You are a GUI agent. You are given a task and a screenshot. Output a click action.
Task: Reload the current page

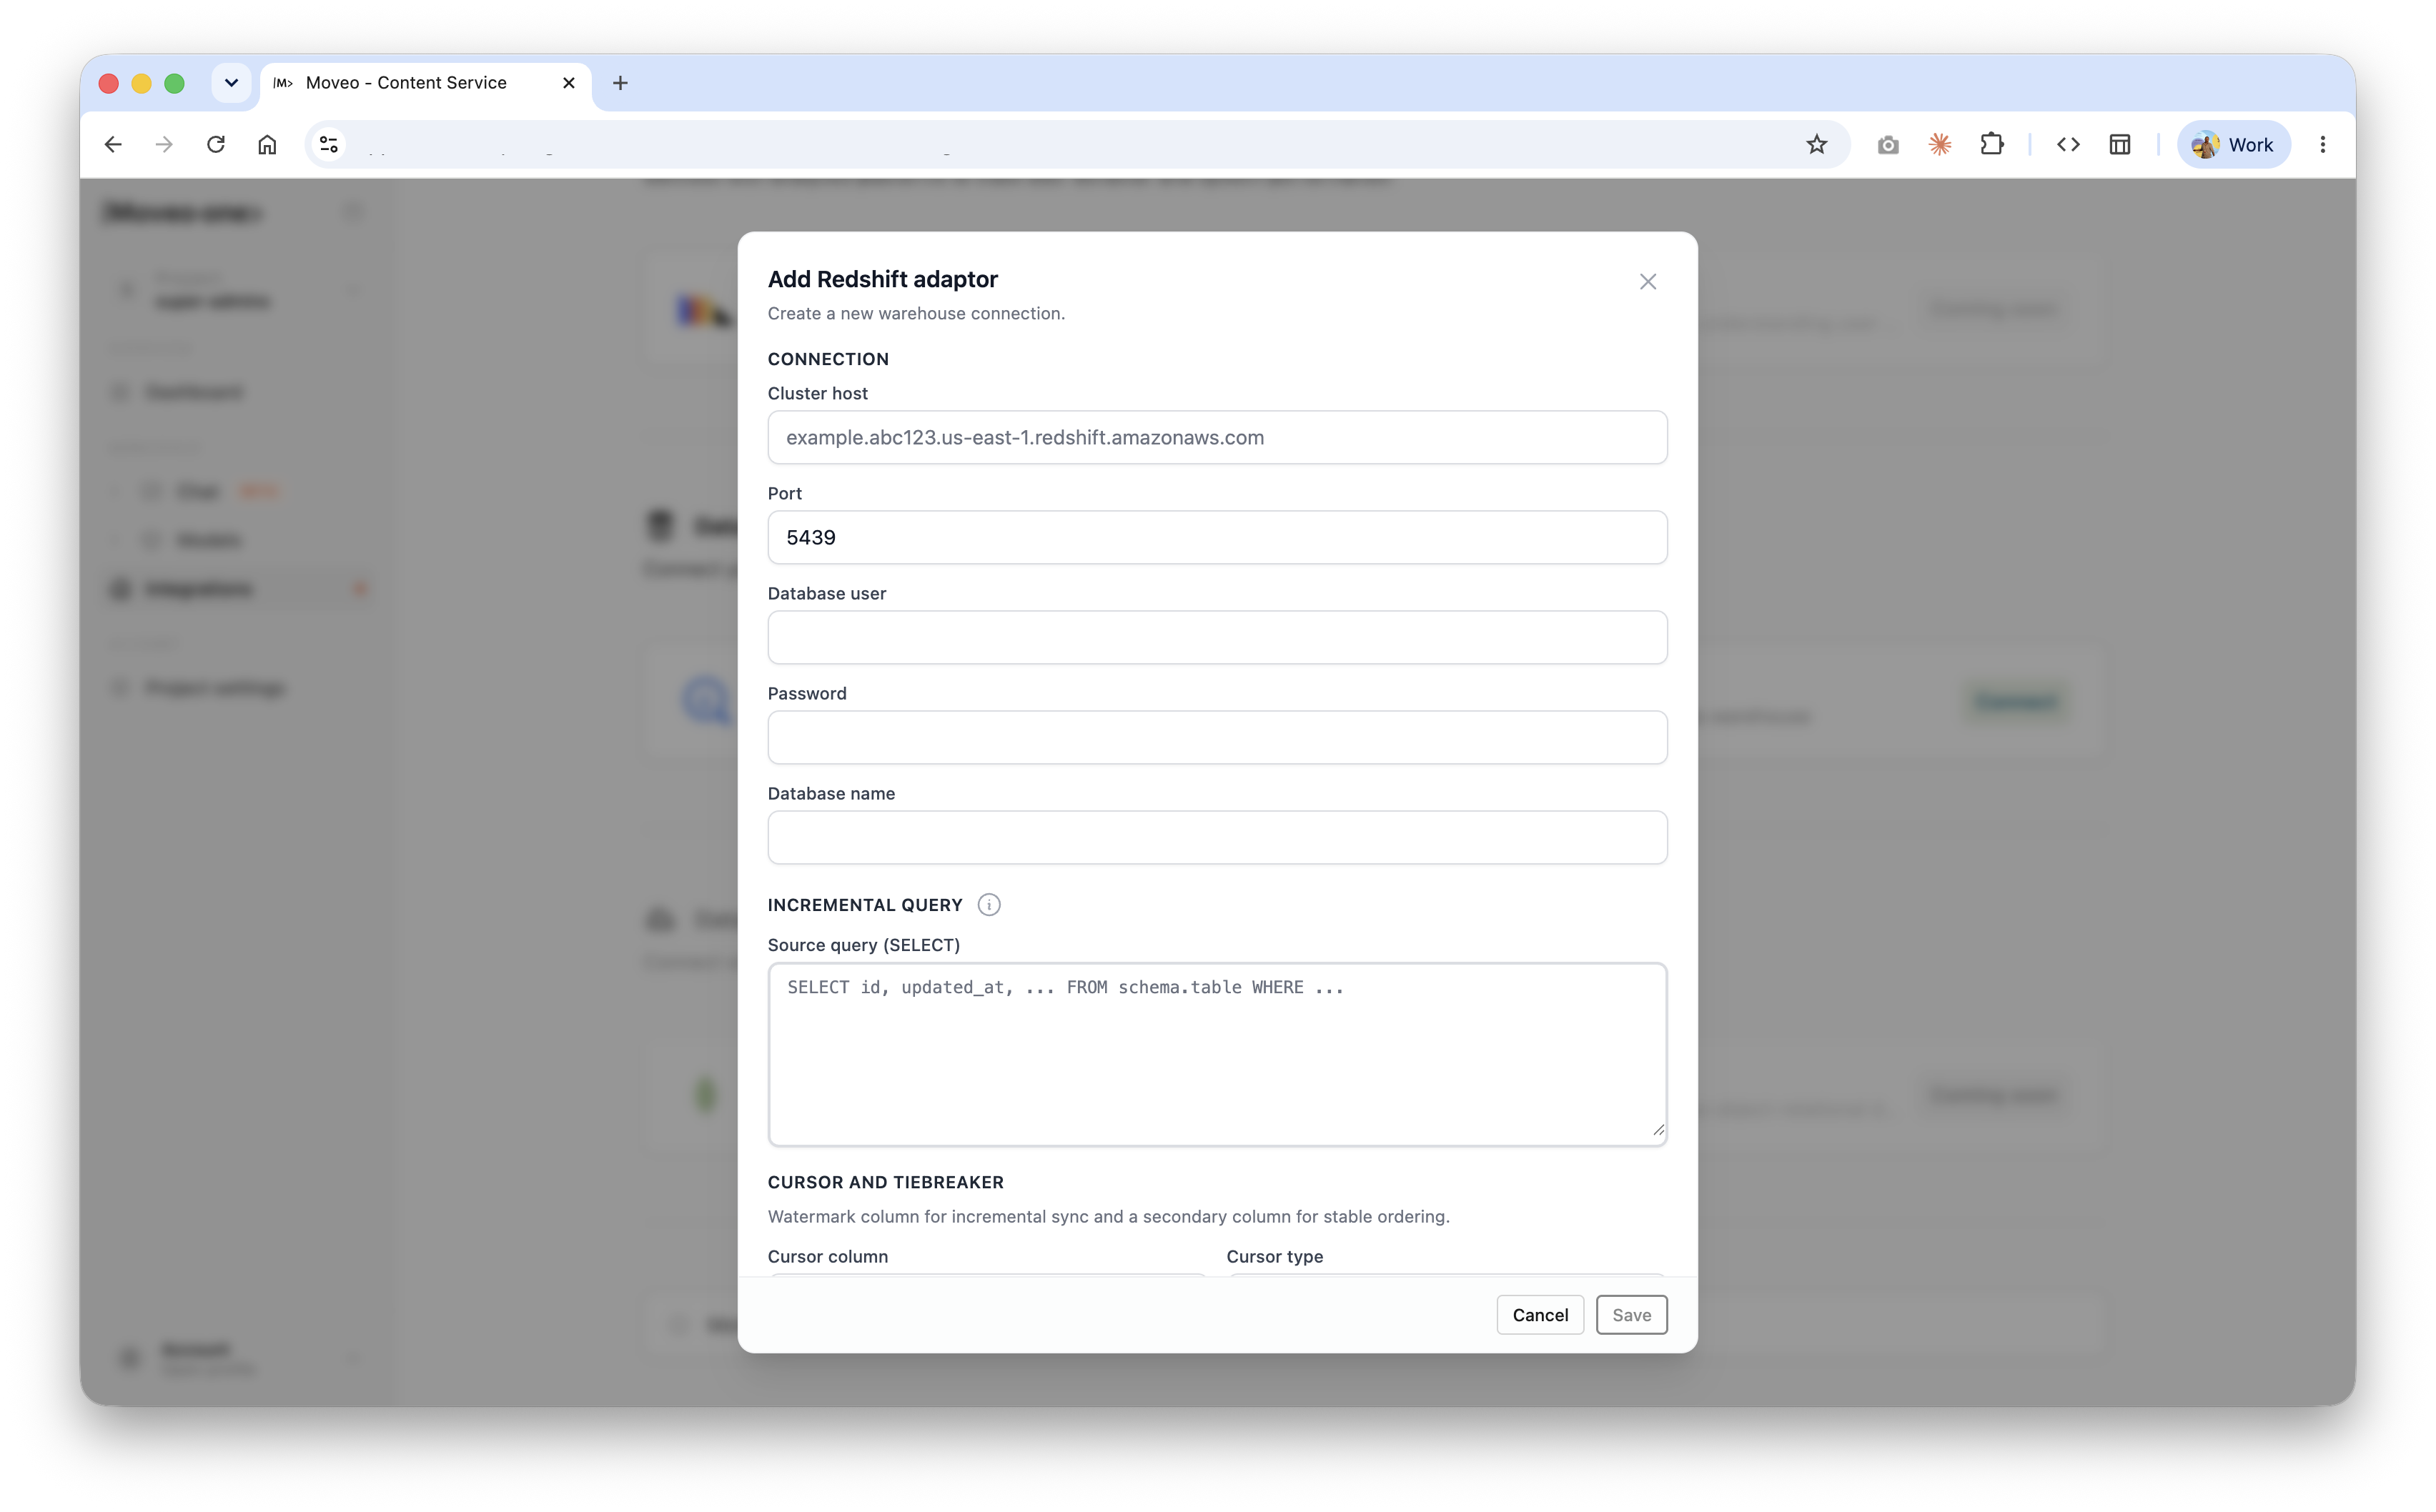(x=216, y=145)
